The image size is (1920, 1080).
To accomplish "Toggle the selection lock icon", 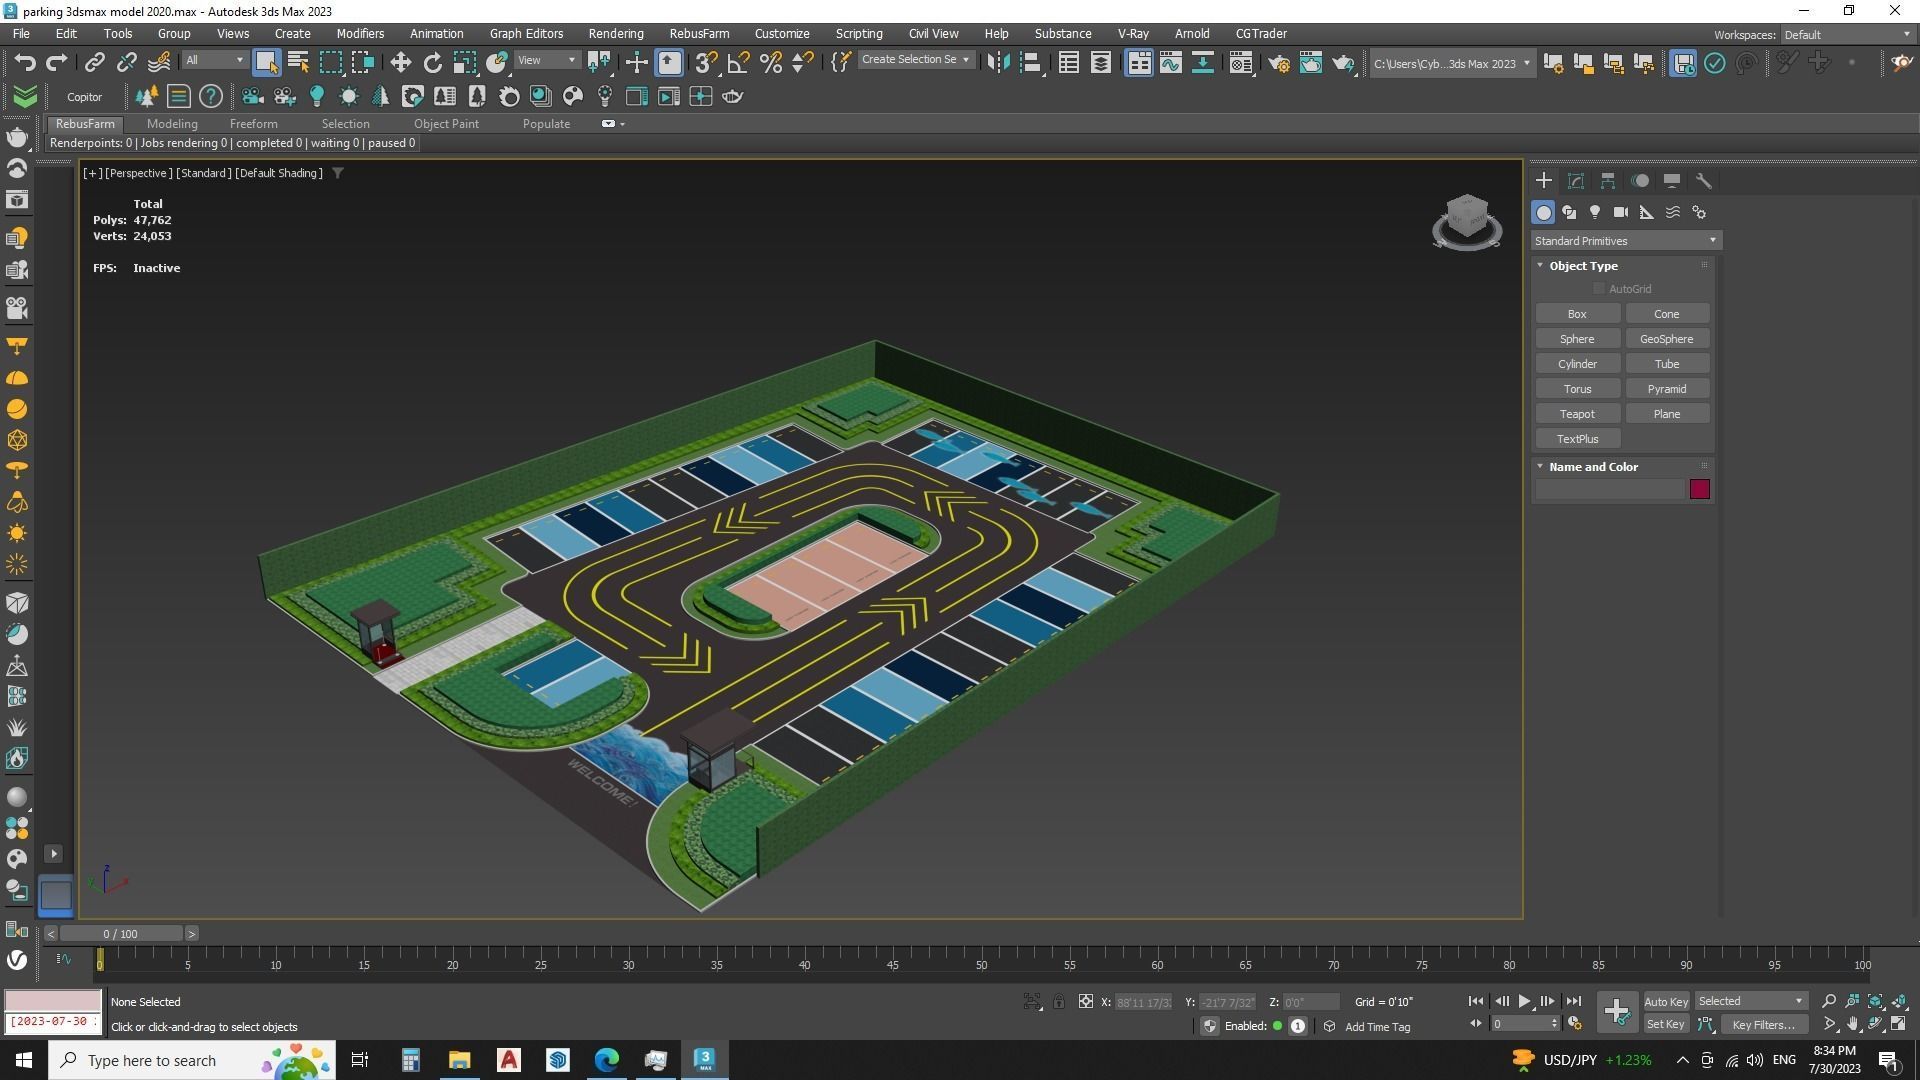I will pyautogui.click(x=1059, y=1001).
